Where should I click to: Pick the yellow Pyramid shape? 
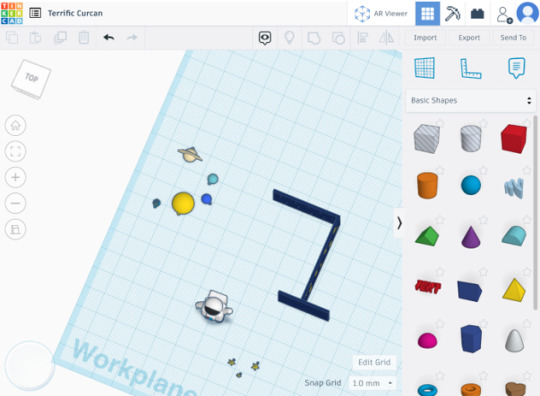tap(514, 290)
